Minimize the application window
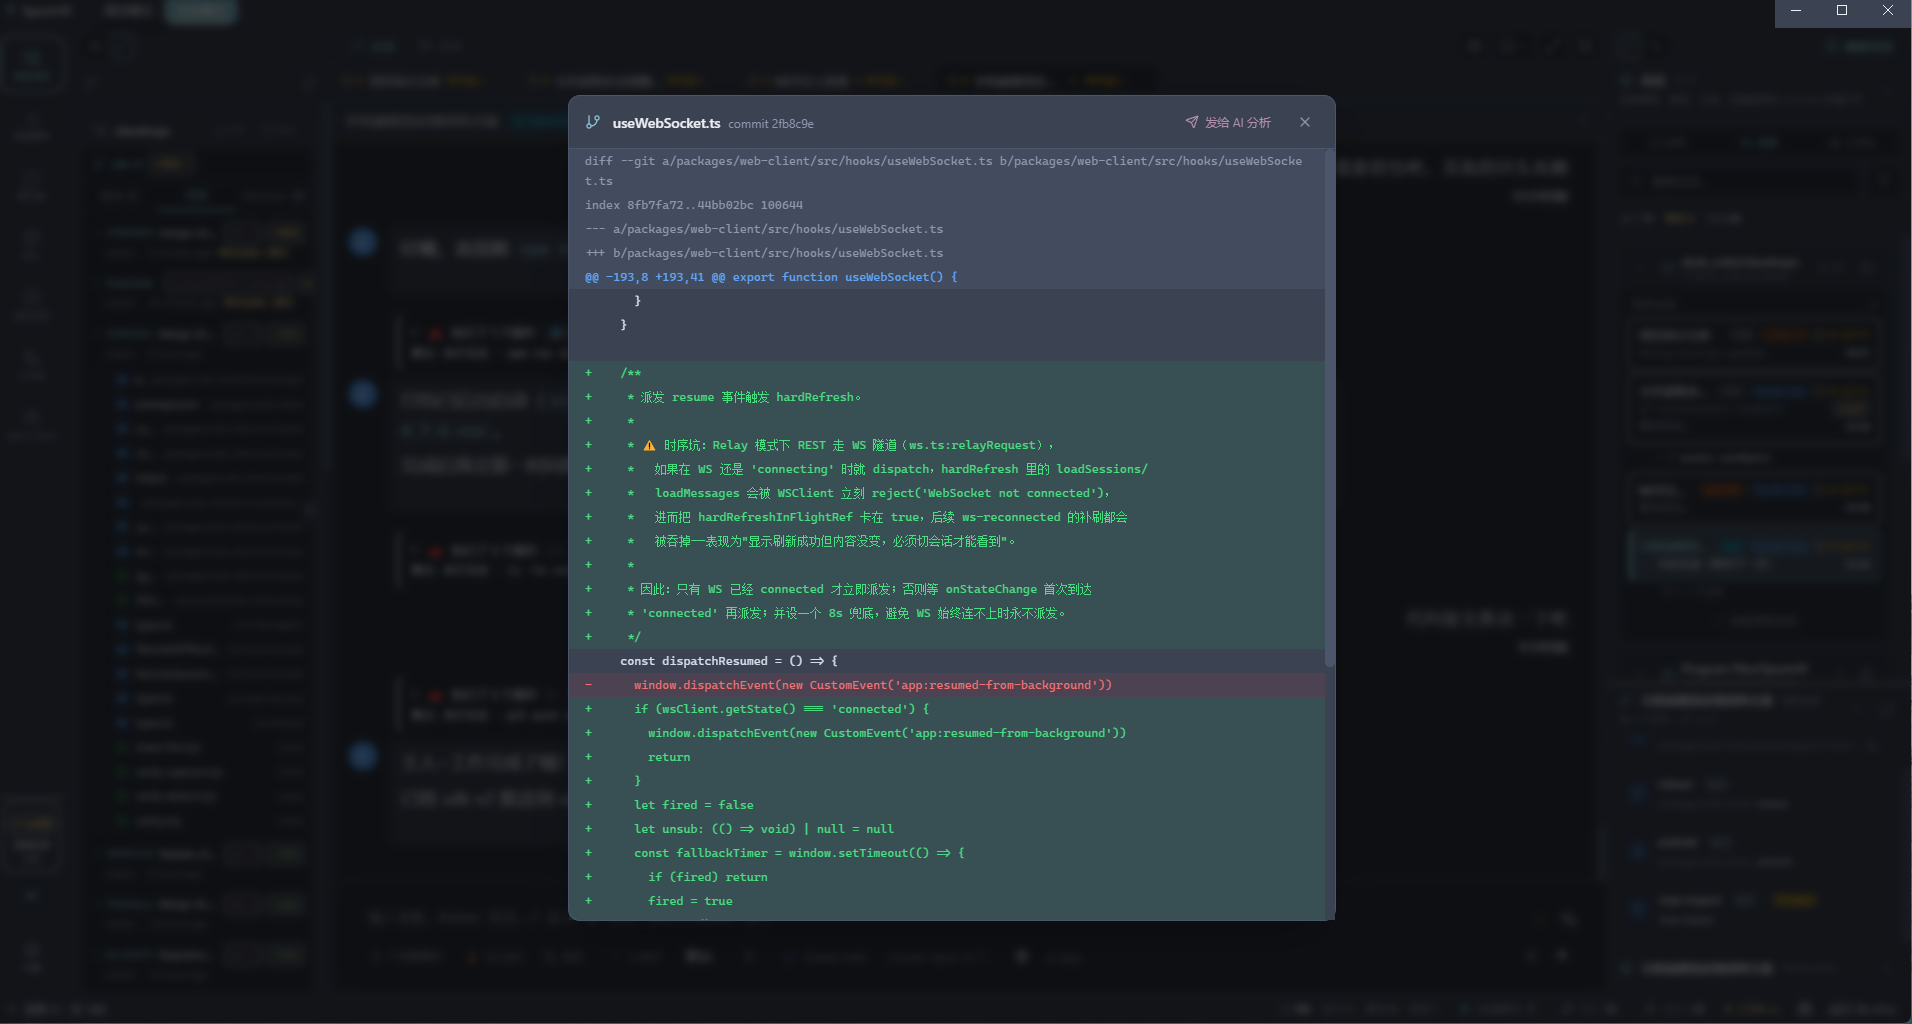Screen dimensions: 1912x1024 [1796, 11]
